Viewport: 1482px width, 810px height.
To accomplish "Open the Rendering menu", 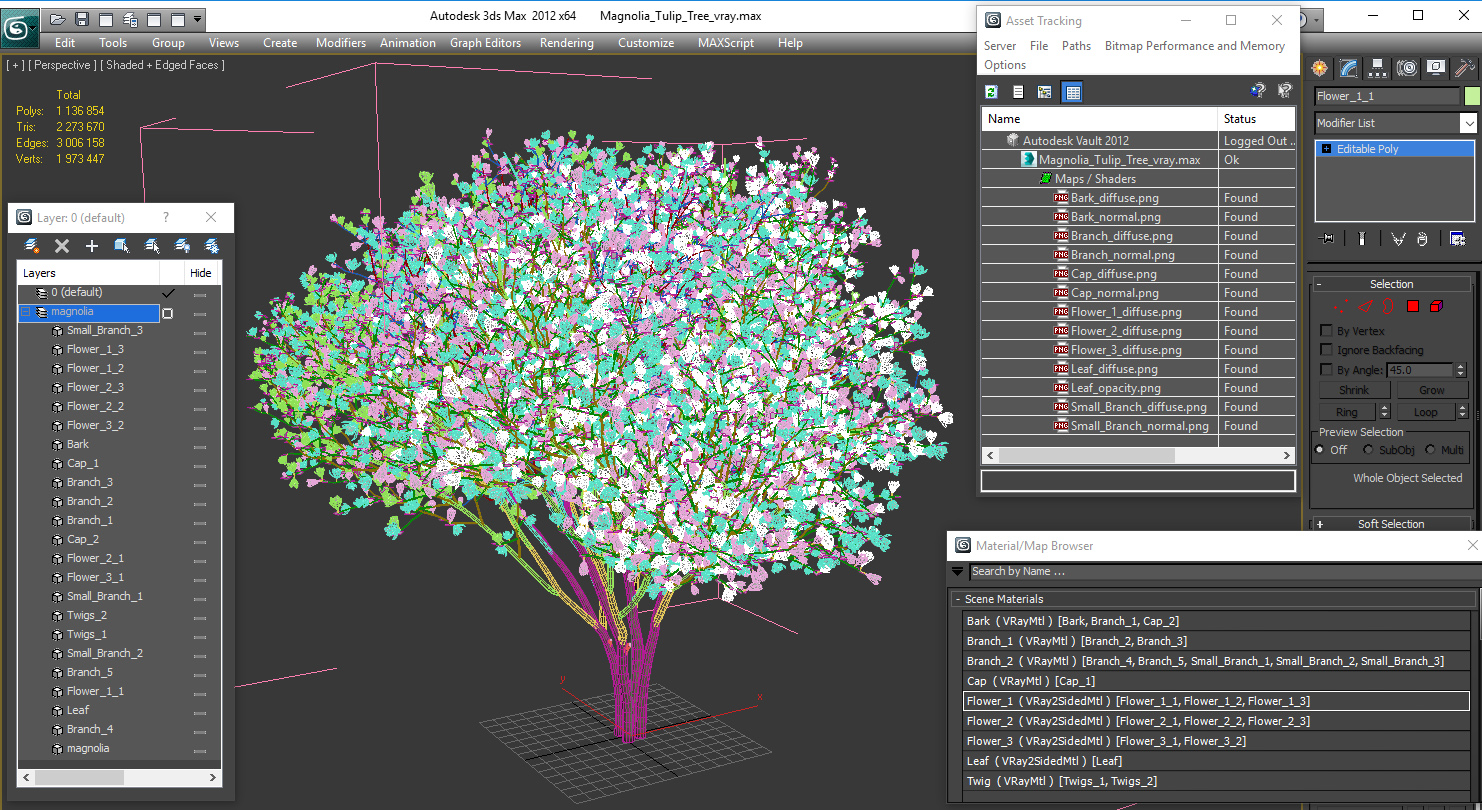I will 566,43.
